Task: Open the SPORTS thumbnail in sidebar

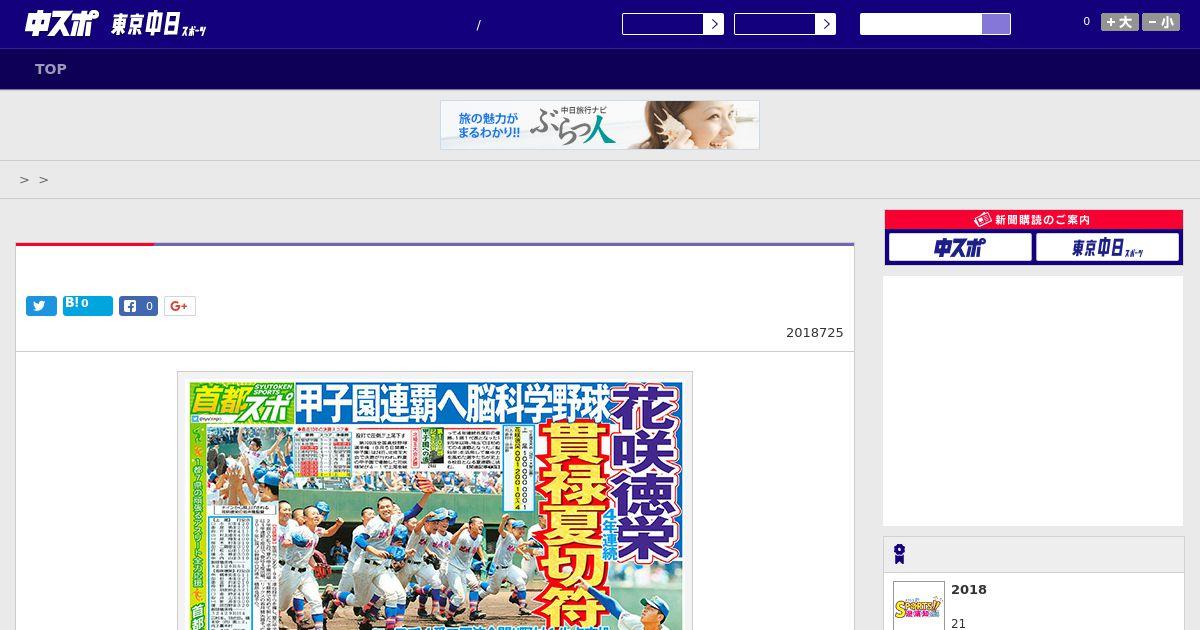Action: coord(919,606)
